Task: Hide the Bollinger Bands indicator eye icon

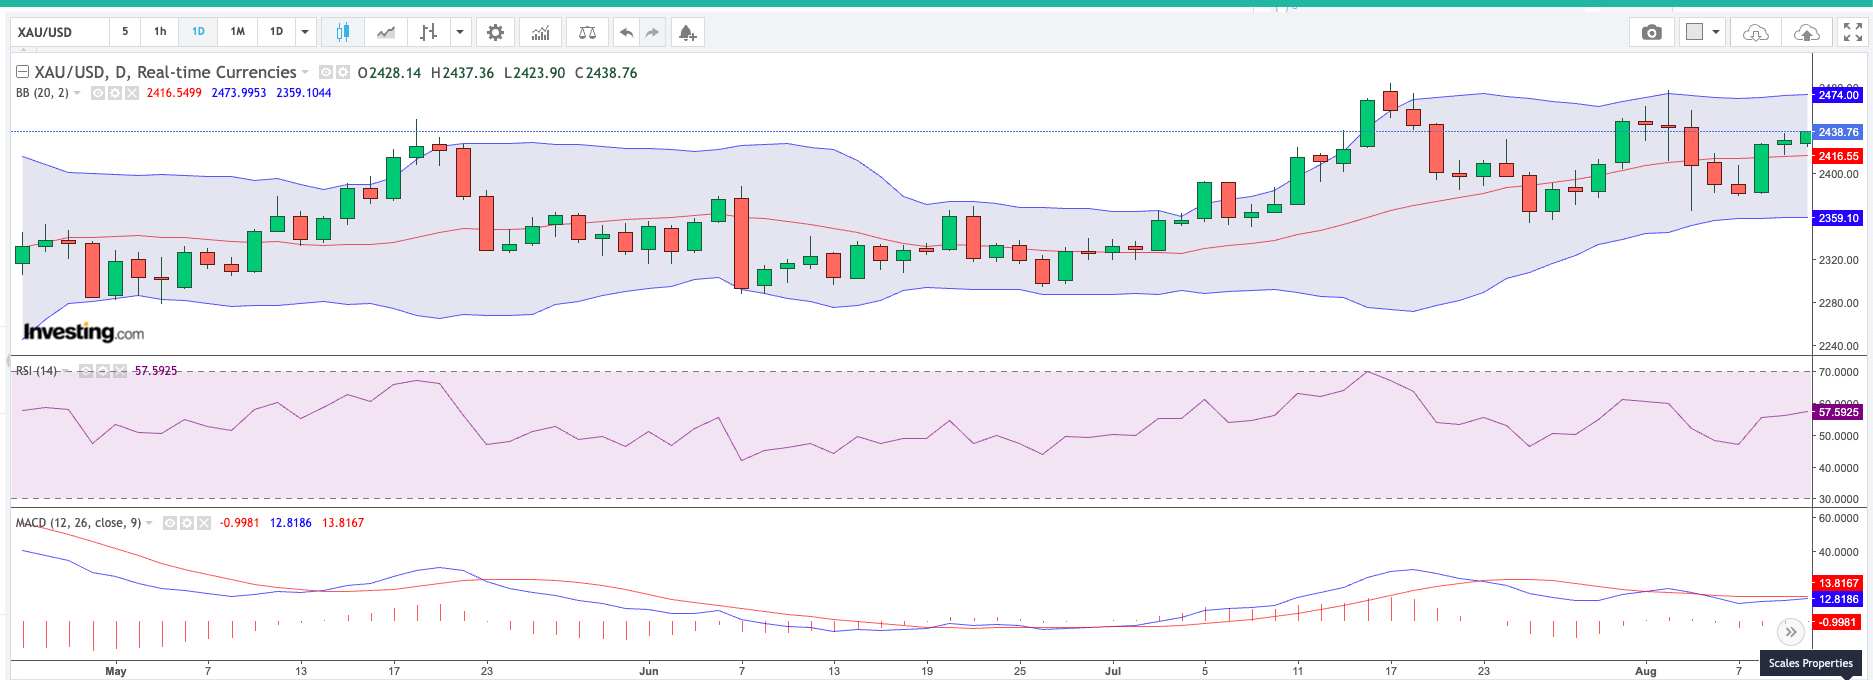Action: tap(98, 93)
